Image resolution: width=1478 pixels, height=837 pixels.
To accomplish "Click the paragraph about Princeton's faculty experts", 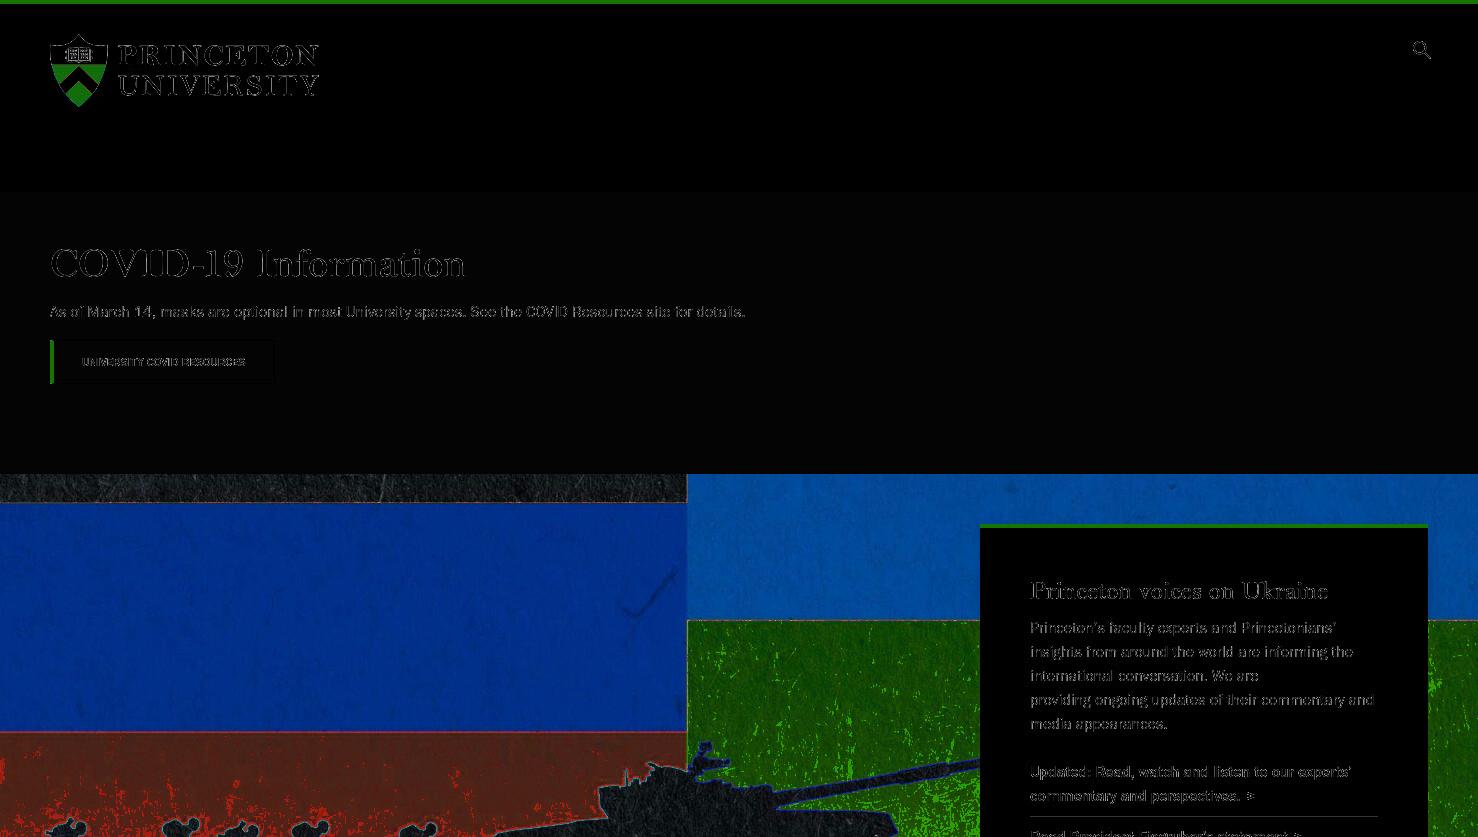I will [1202, 676].
